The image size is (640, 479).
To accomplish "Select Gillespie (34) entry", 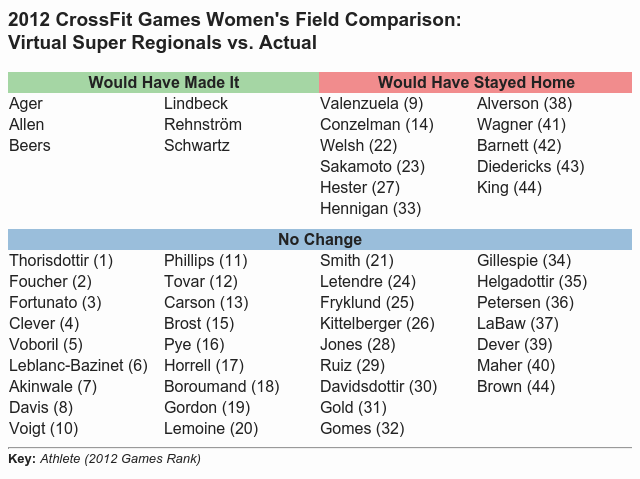I will click(x=524, y=261).
